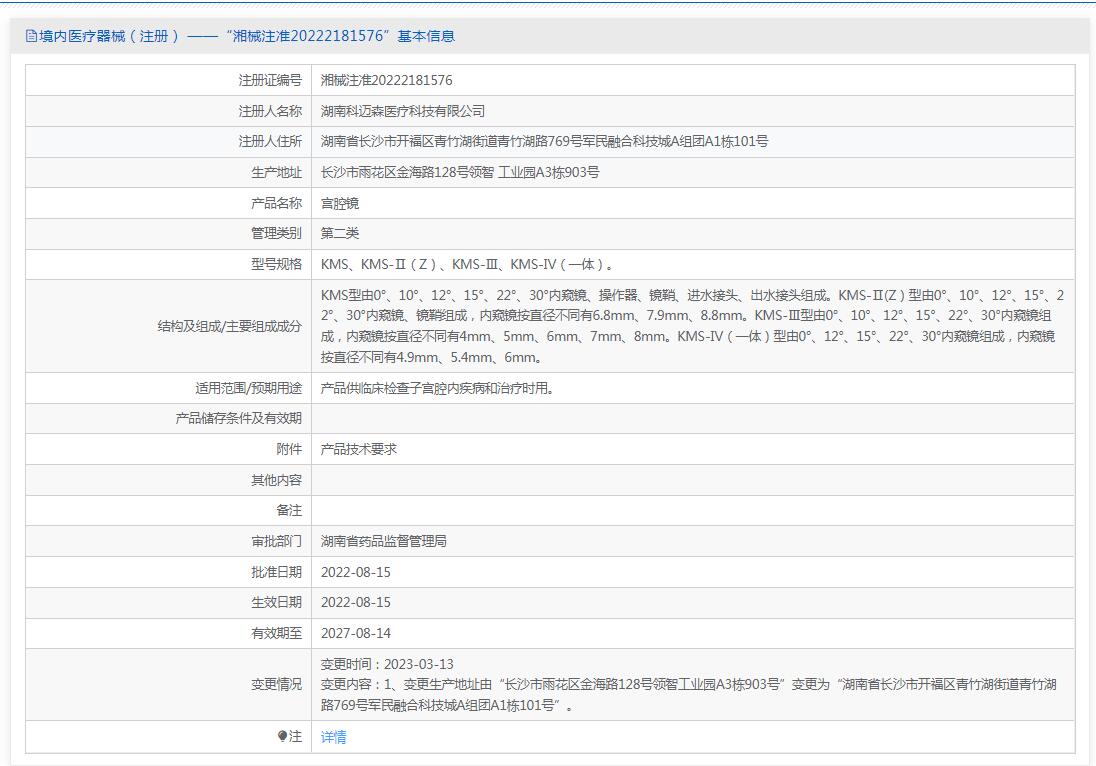Select product name 宫腔镜

[x=340, y=203]
